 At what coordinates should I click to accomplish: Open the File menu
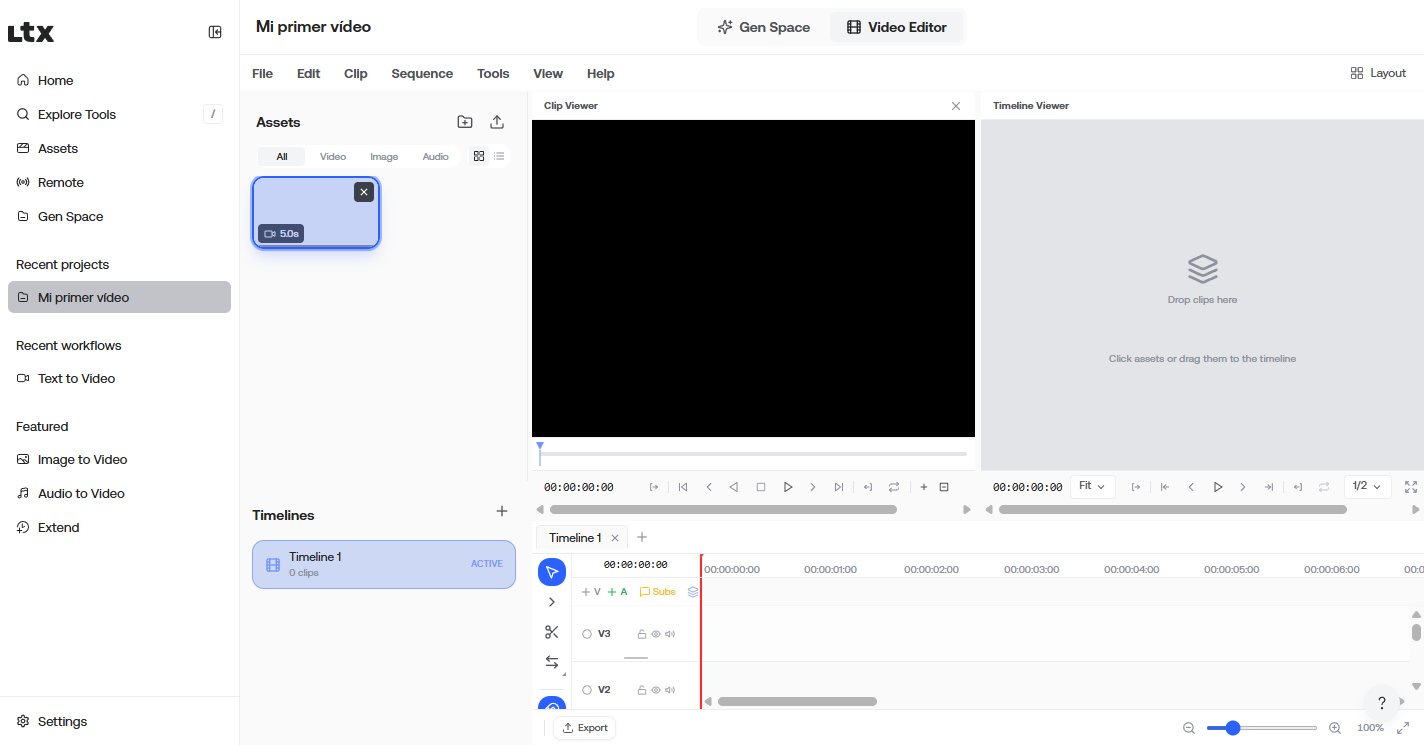(262, 74)
